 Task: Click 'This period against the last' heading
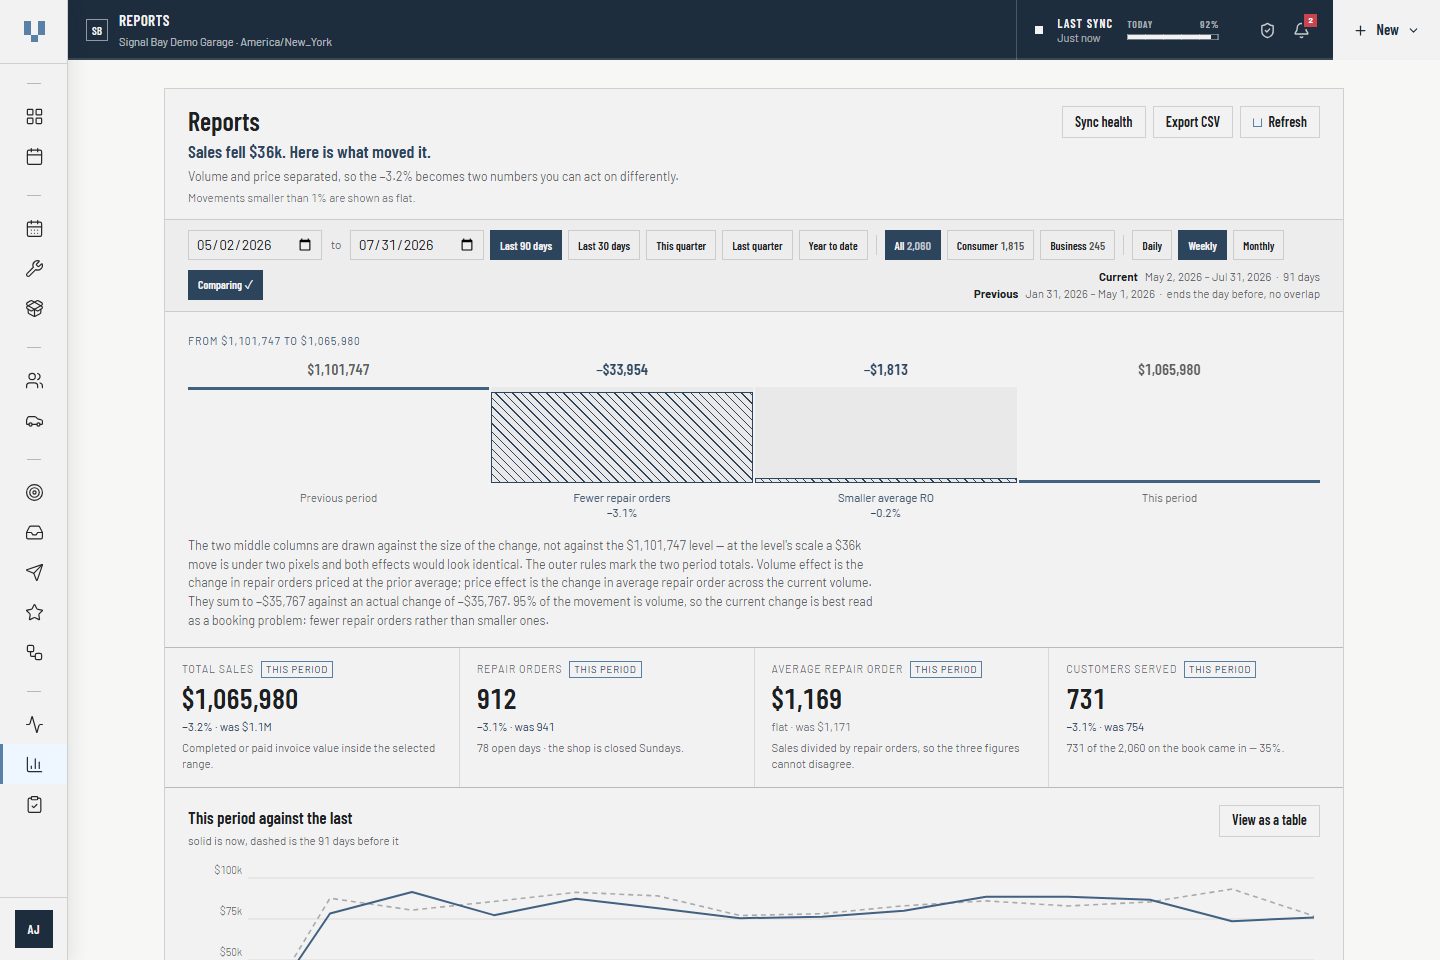(x=270, y=818)
